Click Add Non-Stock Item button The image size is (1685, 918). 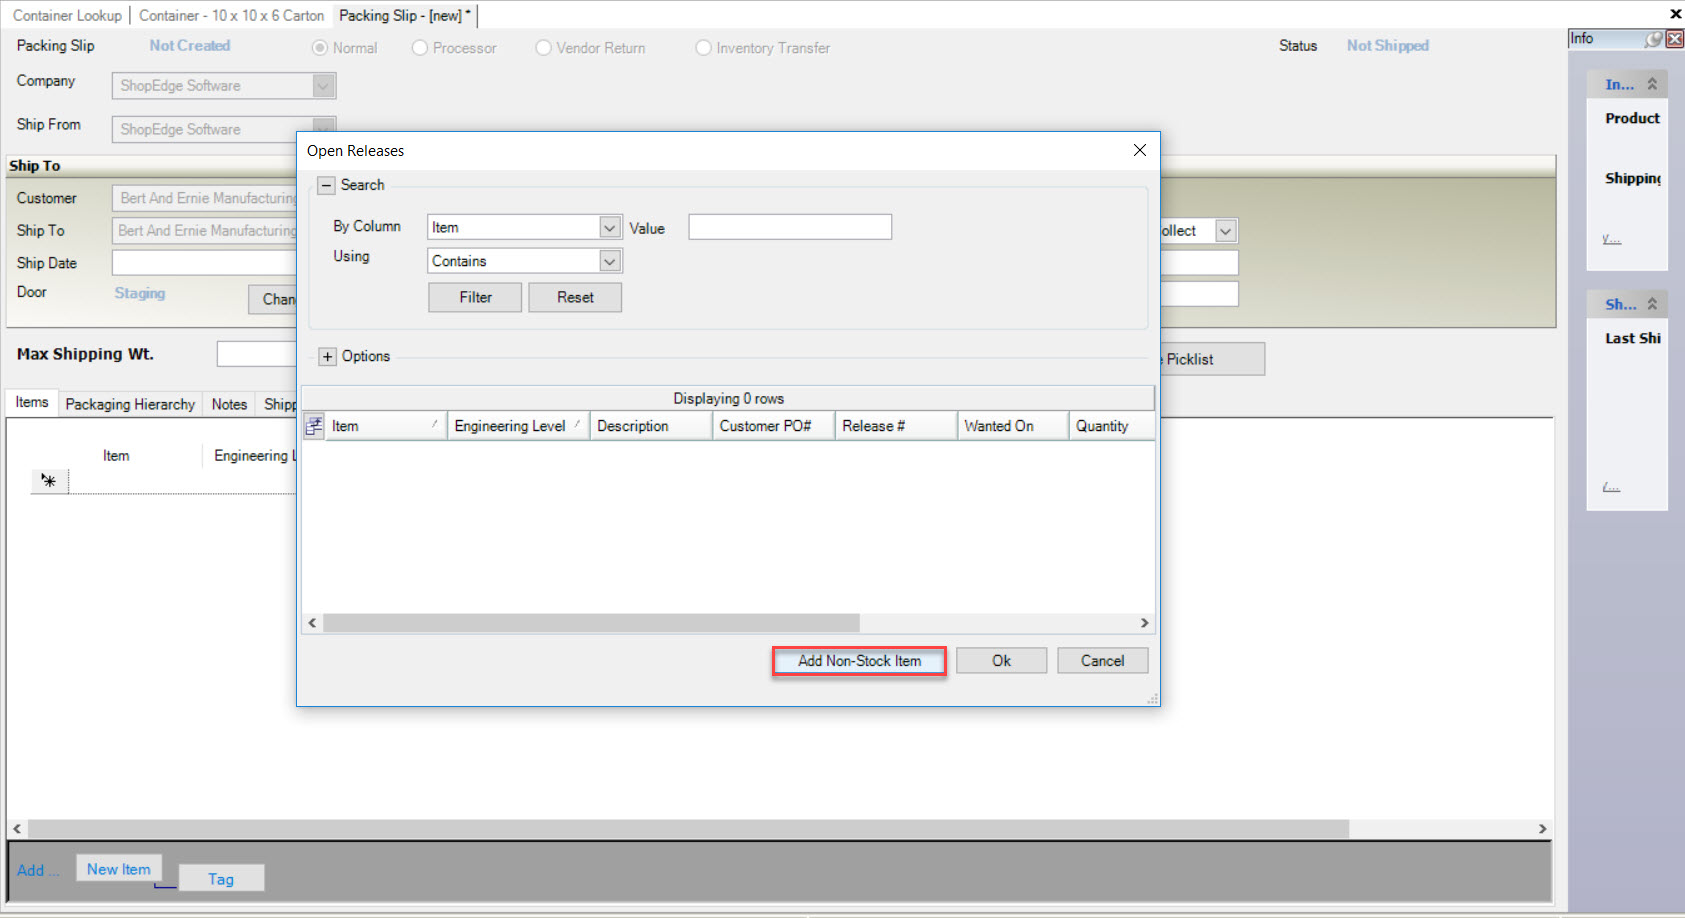[x=859, y=661]
